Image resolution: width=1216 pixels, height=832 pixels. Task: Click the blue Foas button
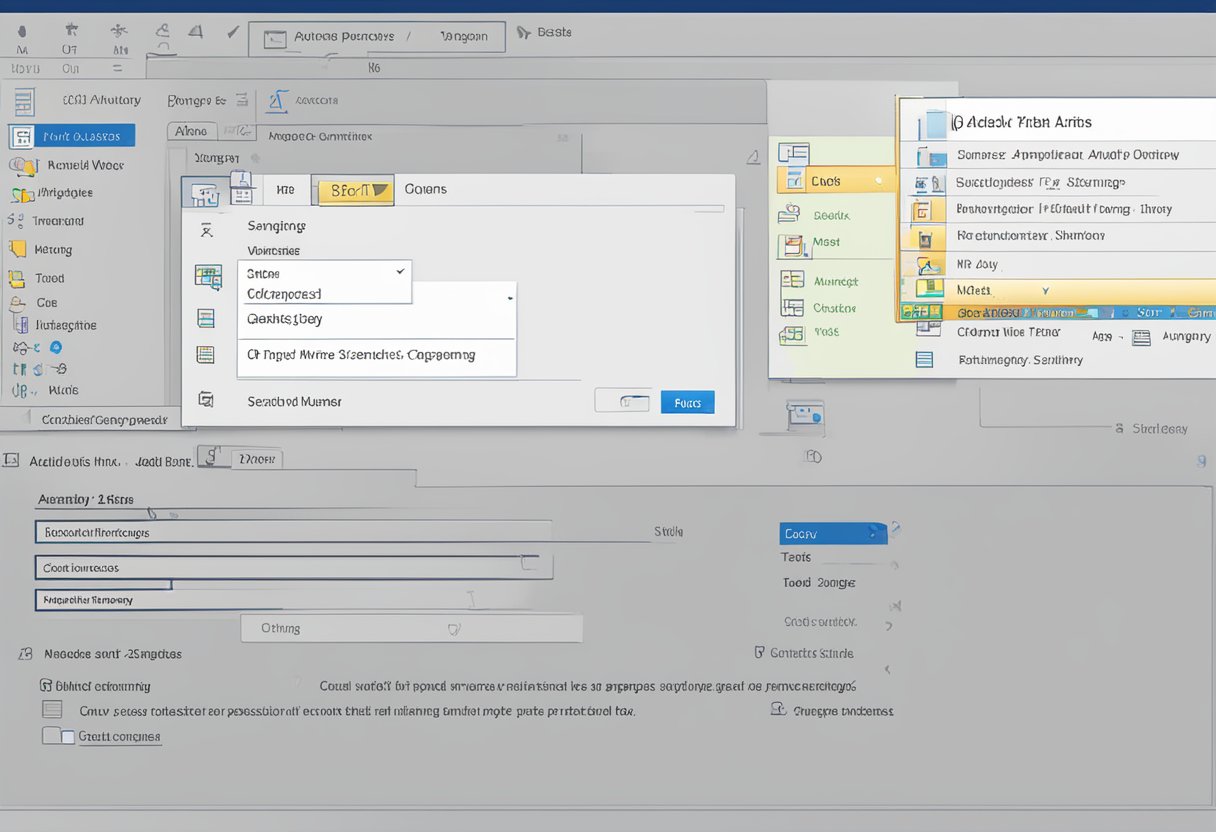[687, 402]
